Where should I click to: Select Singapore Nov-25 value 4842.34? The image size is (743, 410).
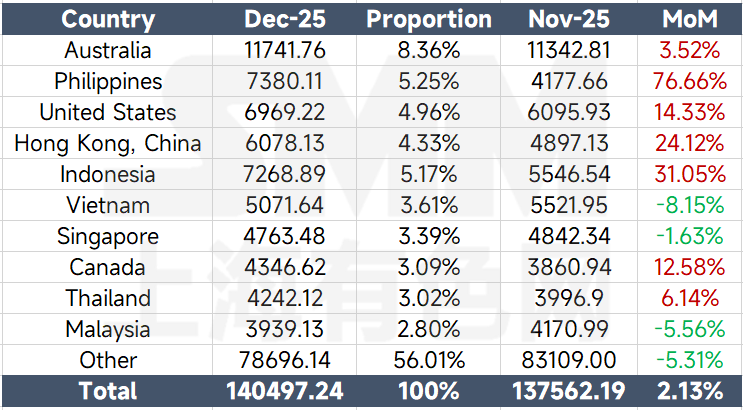568,236
